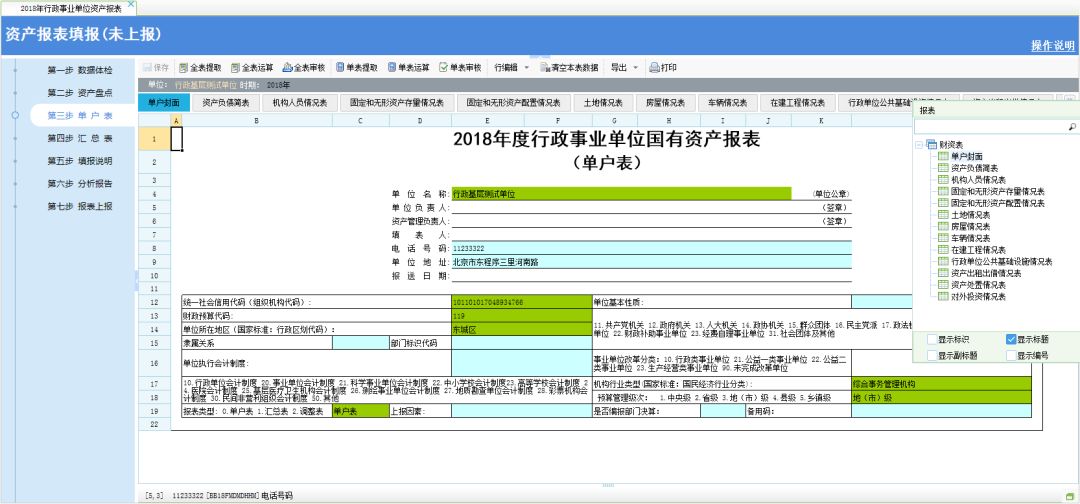The image size is (1080, 504).
Task: Click the 综合事务管理机构 cell
Action: pos(941,384)
